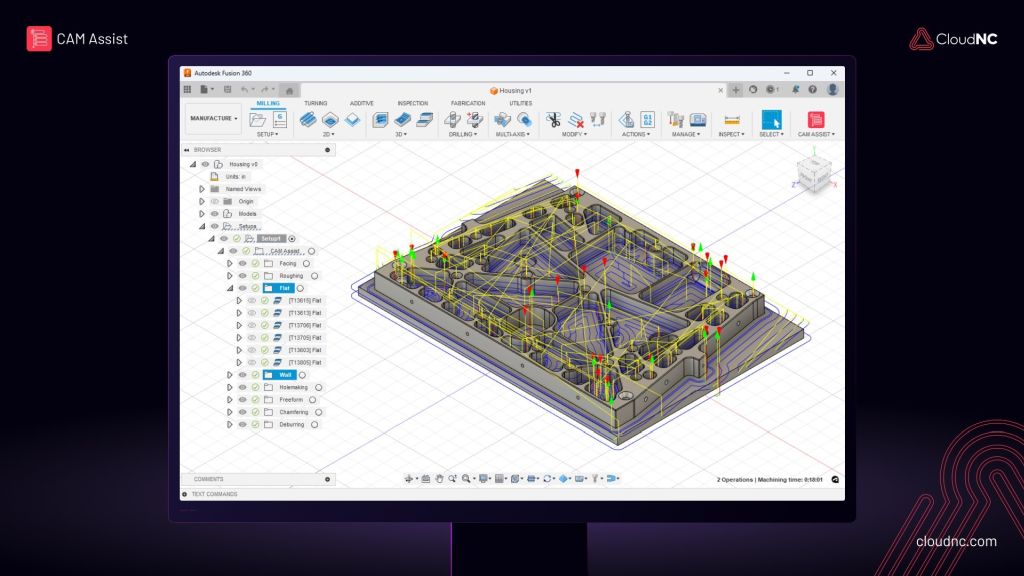Image resolution: width=1024 pixels, height=576 pixels.
Task: Open the MANUFACTURE workspace dropdown
Action: 214,119
